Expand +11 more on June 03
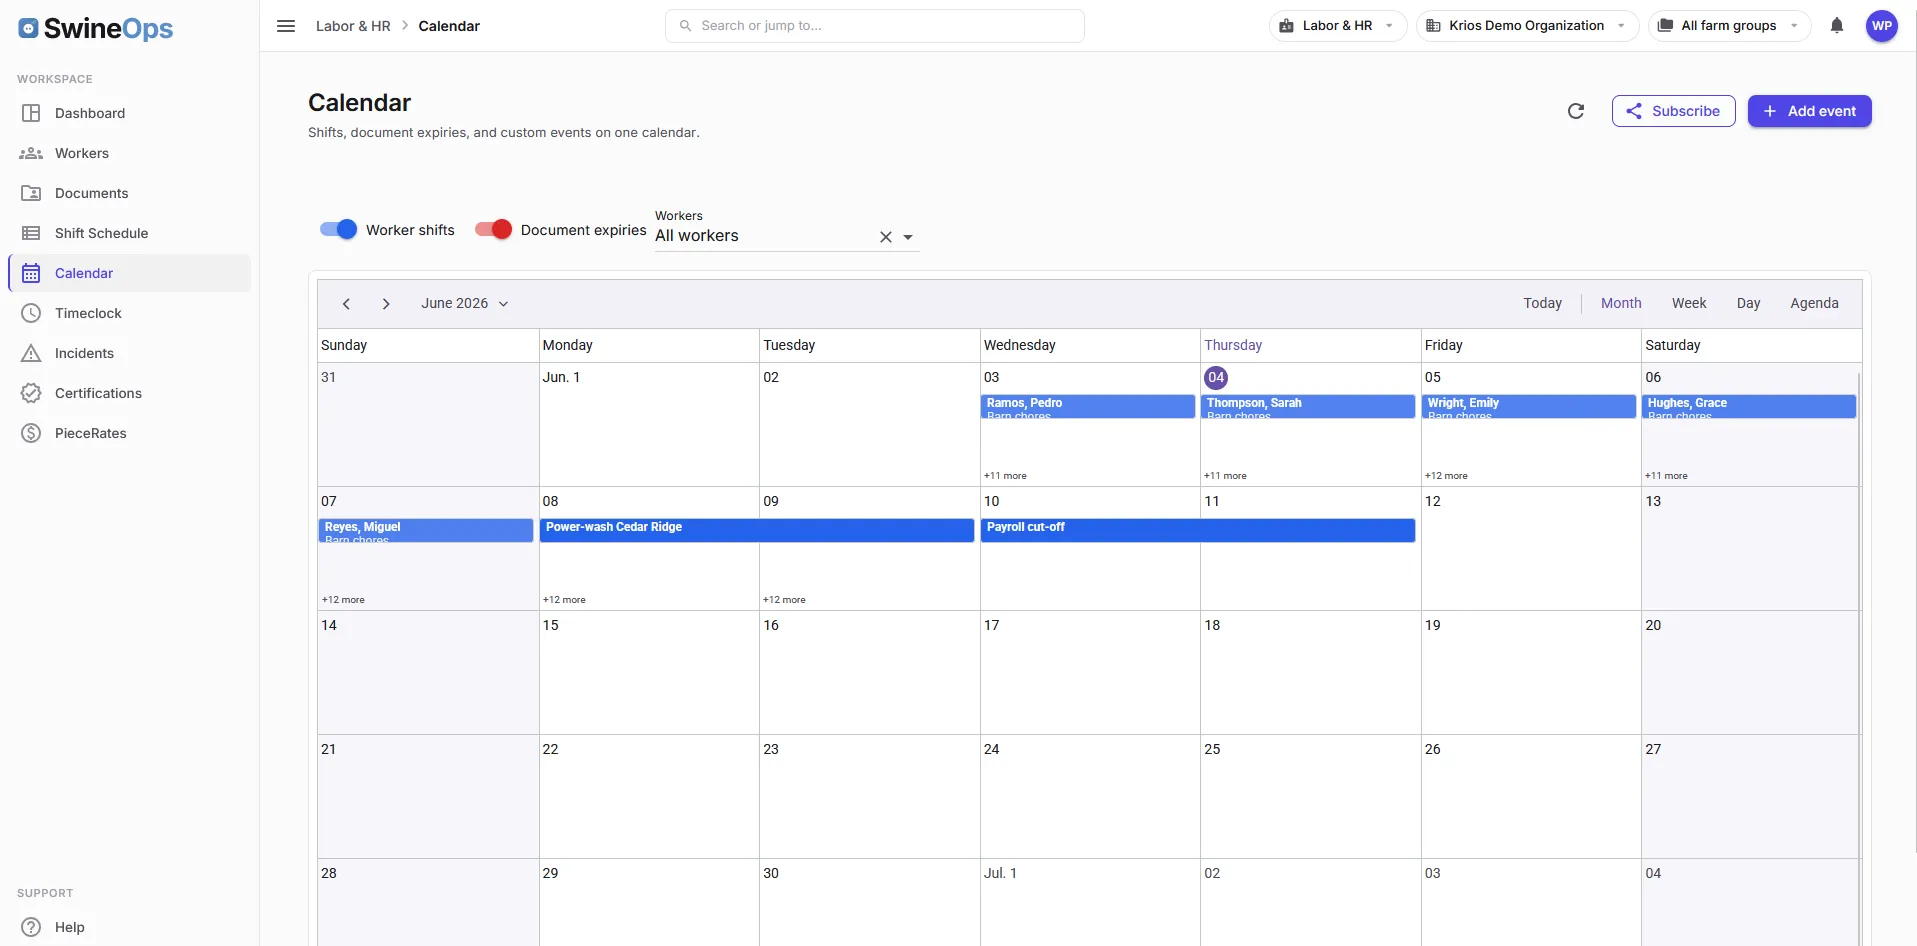 1005,476
